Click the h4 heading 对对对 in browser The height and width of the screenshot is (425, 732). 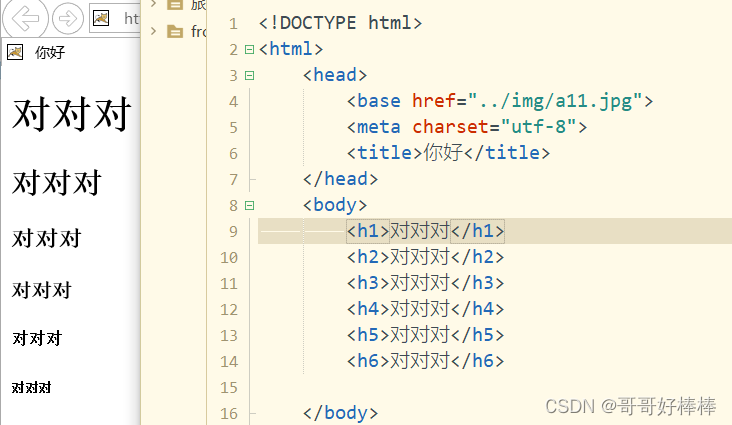tap(42, 290)
